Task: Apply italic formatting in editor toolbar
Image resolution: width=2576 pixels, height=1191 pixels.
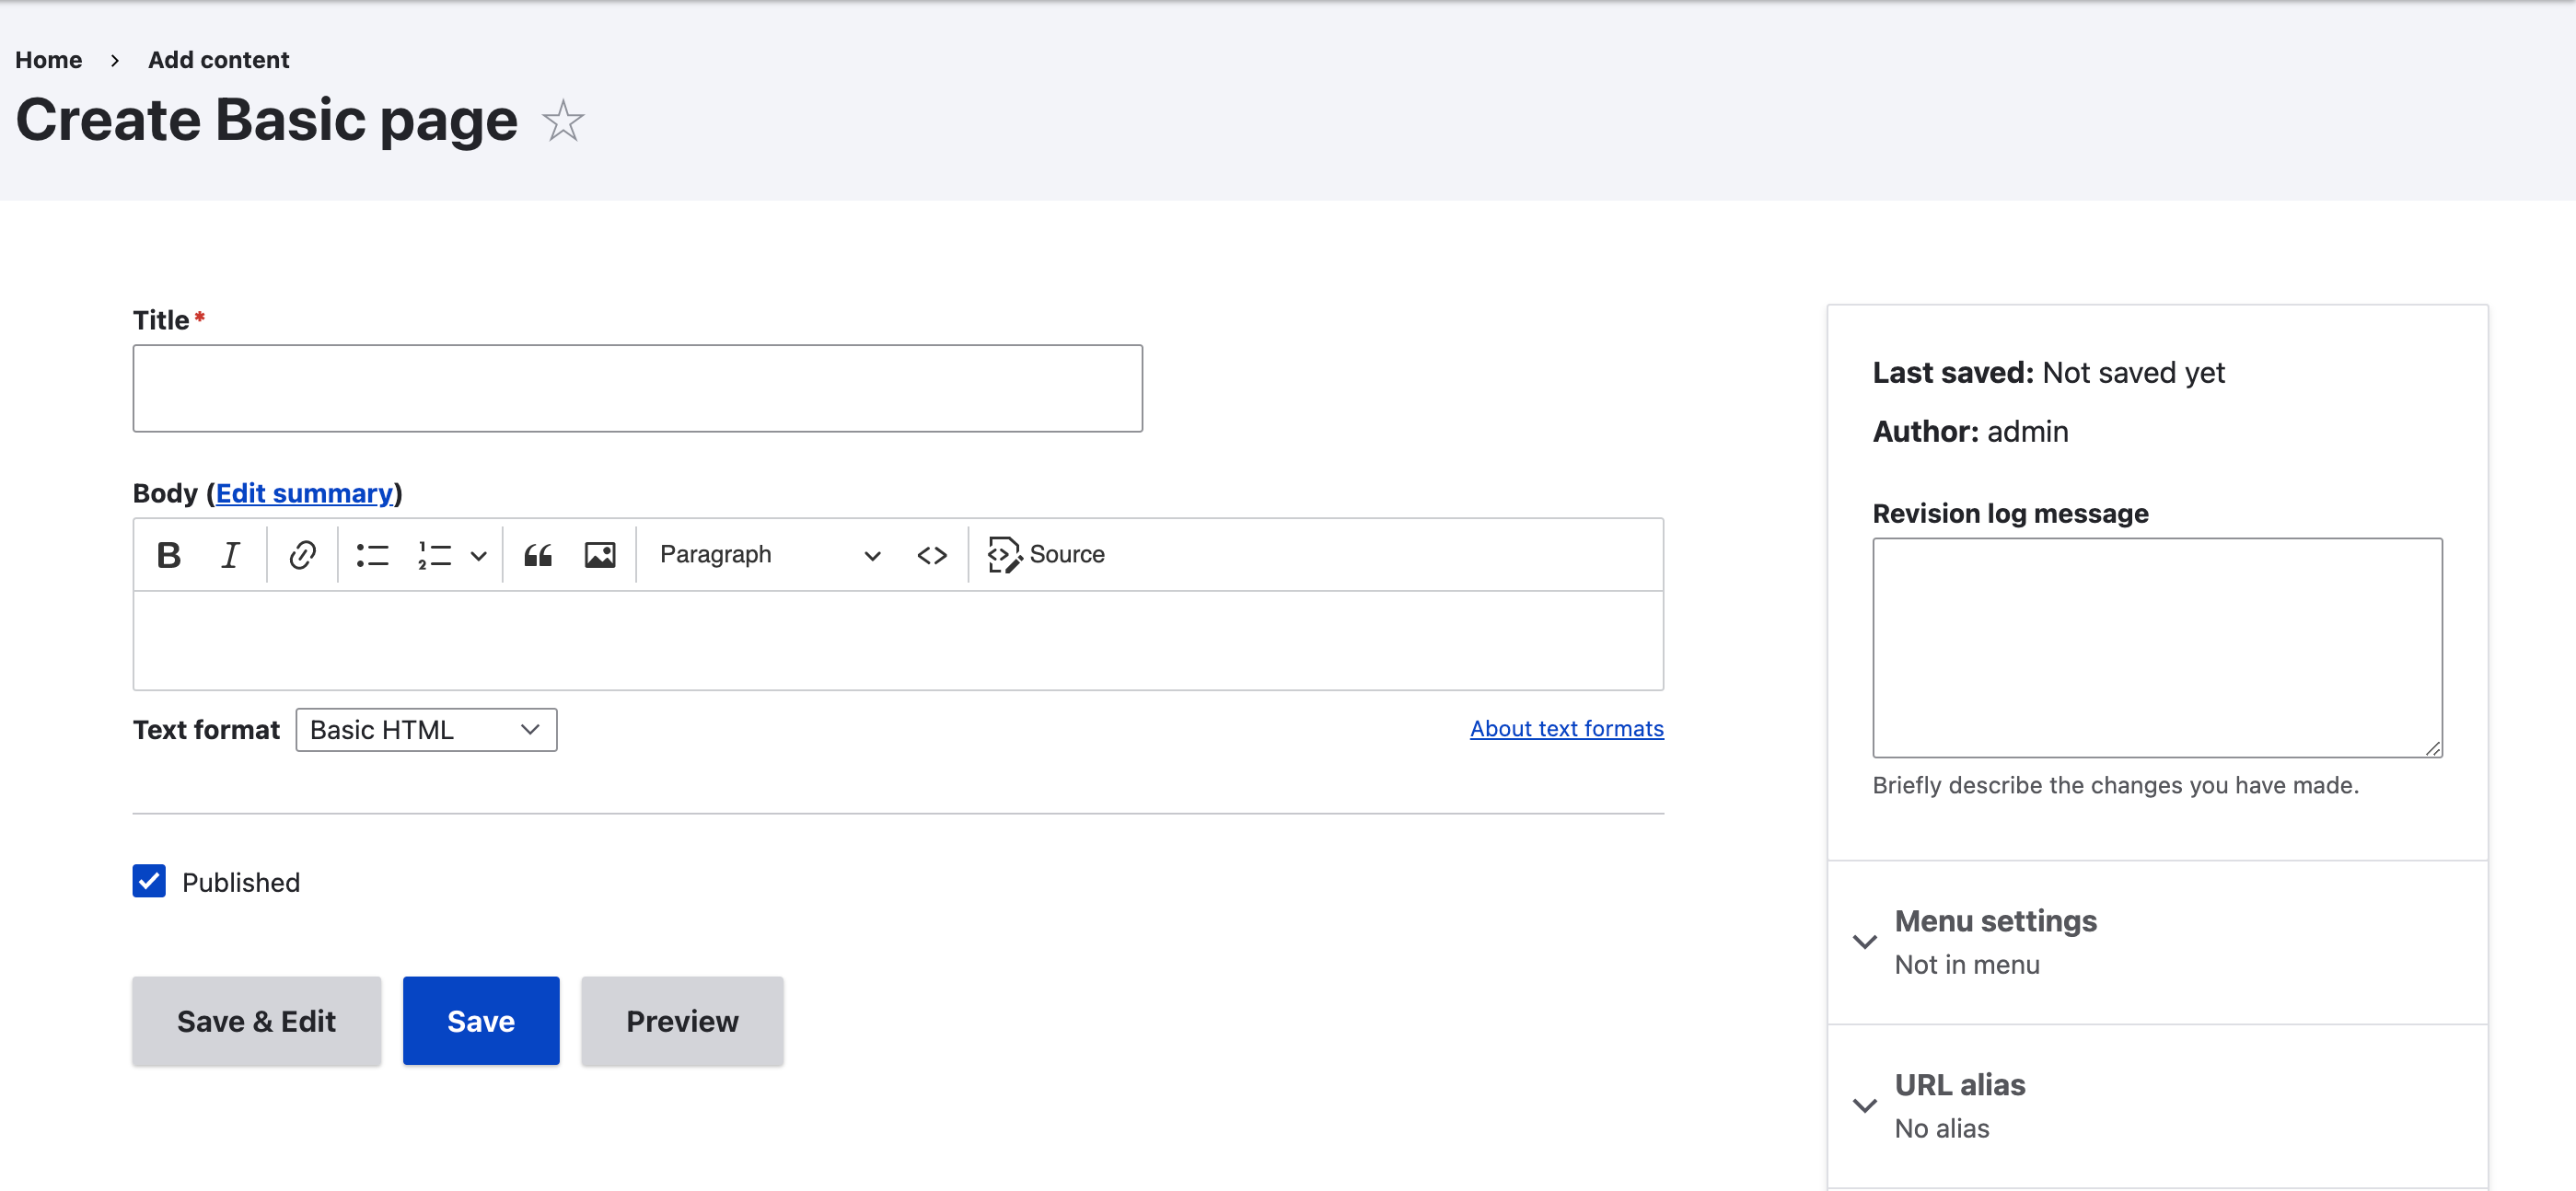Action: 230,555
